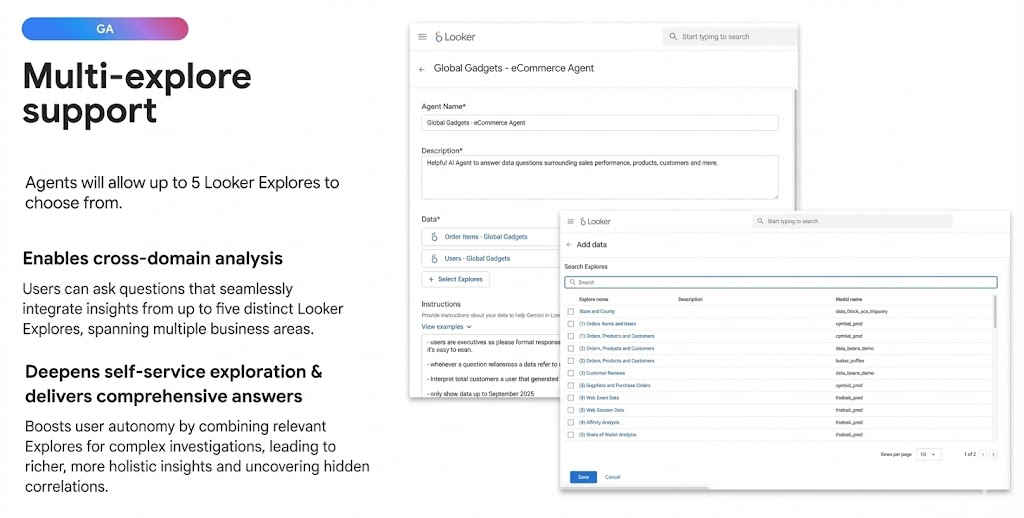Viewport: 1024px width, 518px height.
Task: Go back using arrow beside Global Gadgets title
Action: click(x=422, y=69)
